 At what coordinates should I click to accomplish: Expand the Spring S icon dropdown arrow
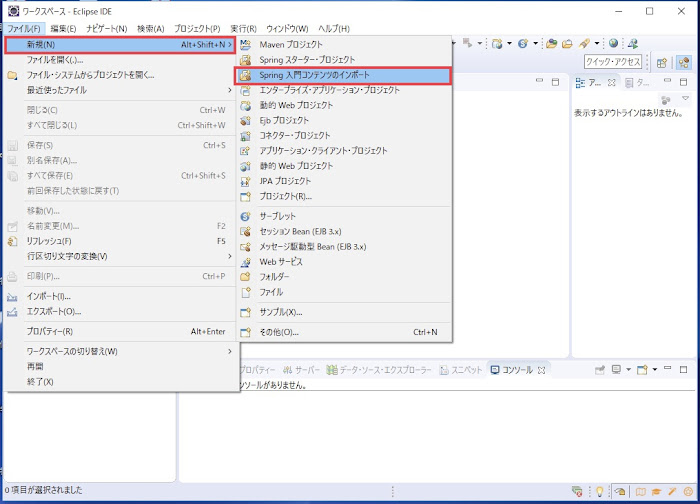point(535,43)
